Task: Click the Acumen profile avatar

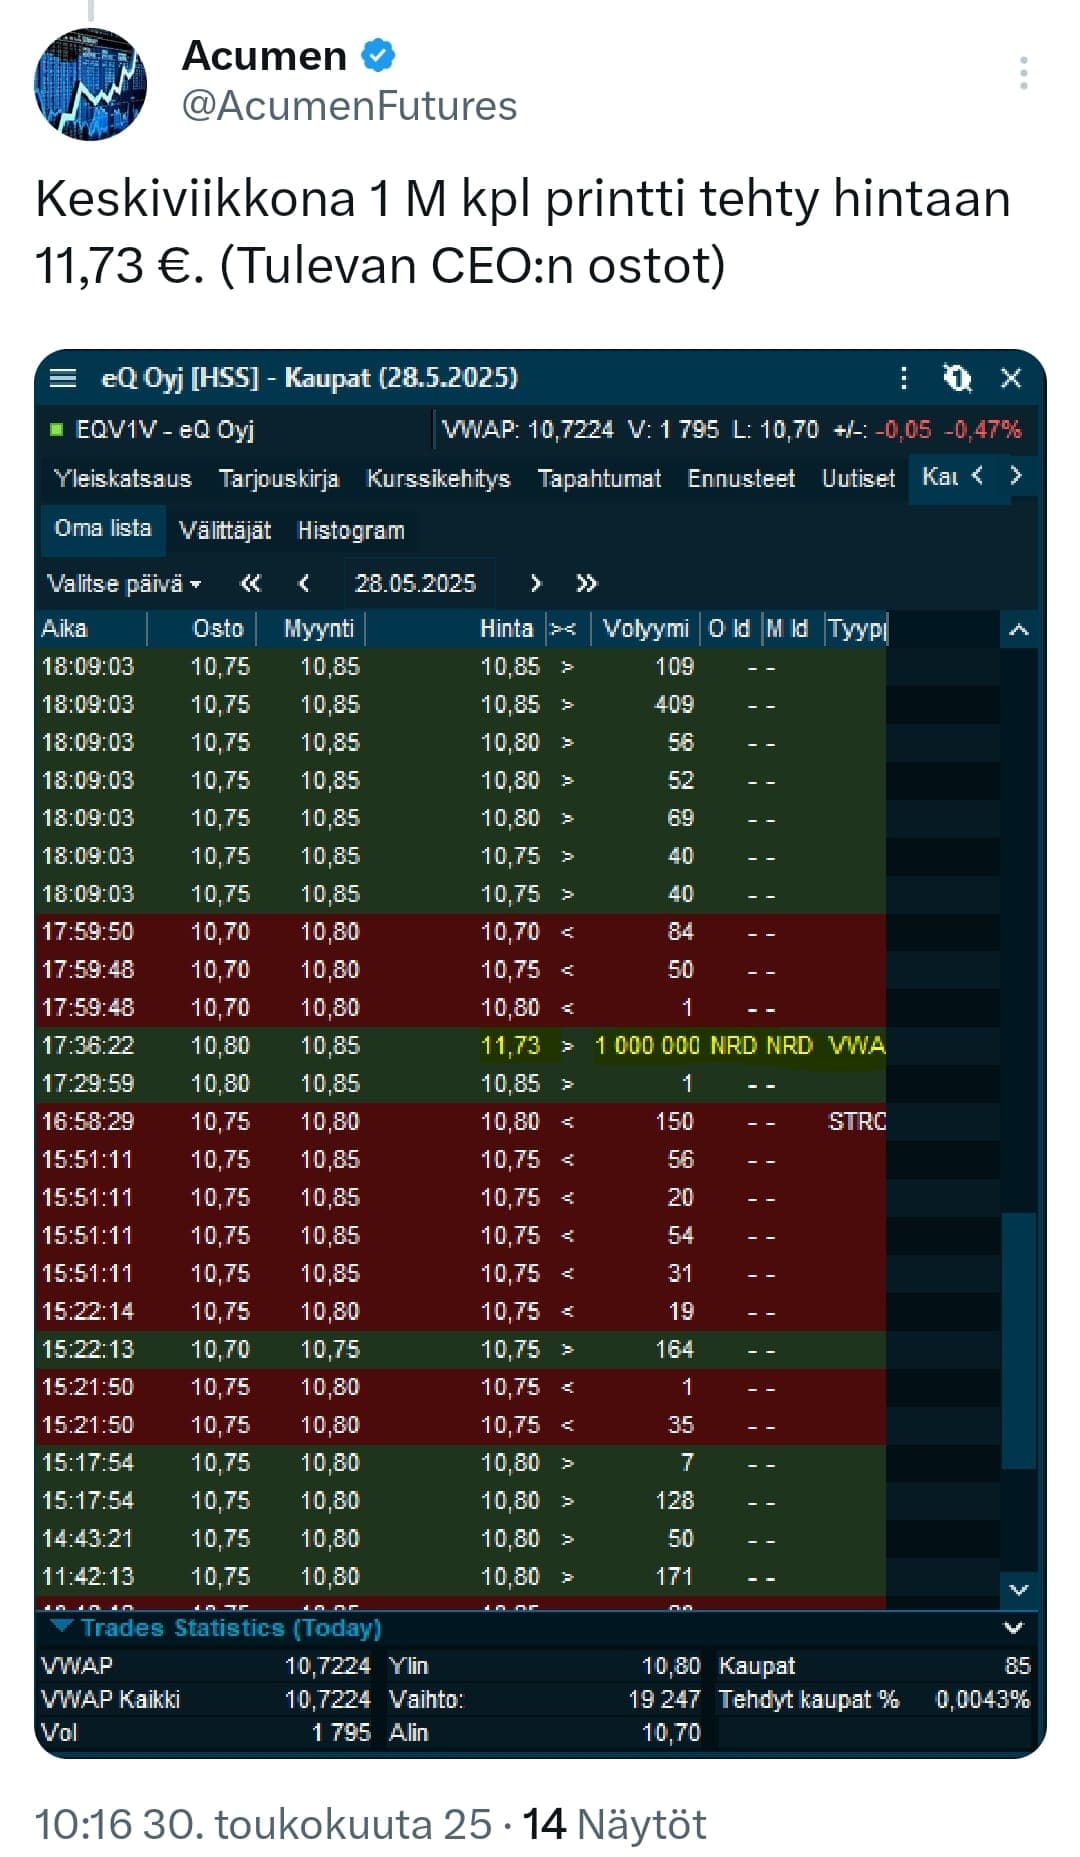Action: click(91, 84)
